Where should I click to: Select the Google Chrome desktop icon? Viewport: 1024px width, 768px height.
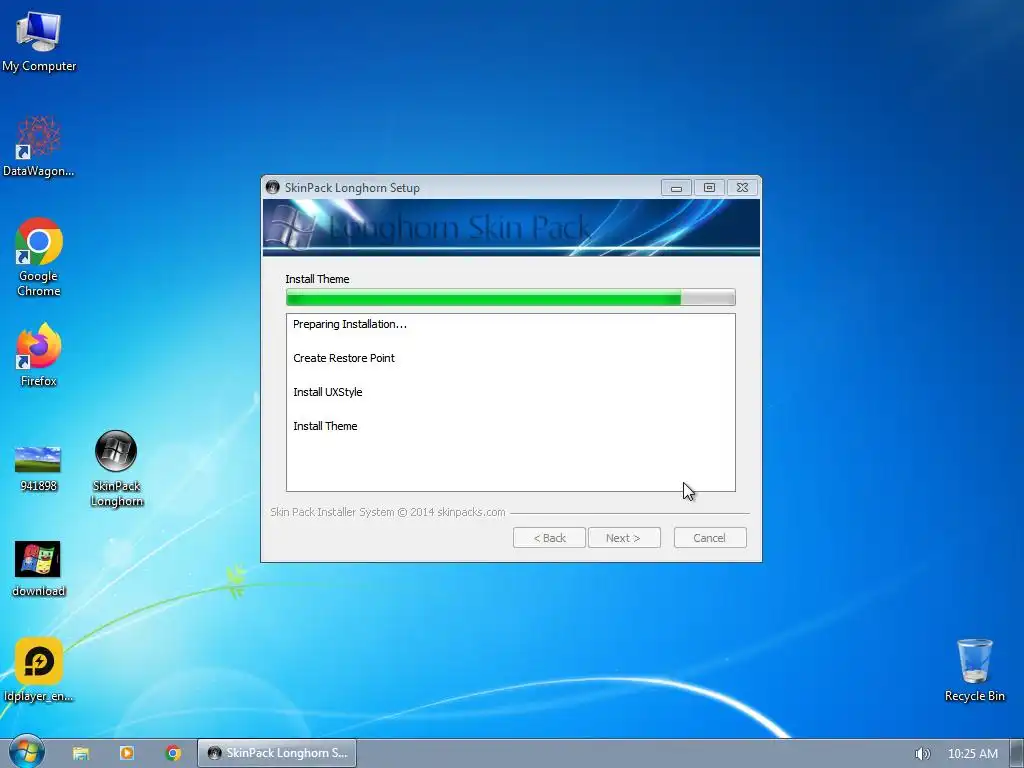39,257
